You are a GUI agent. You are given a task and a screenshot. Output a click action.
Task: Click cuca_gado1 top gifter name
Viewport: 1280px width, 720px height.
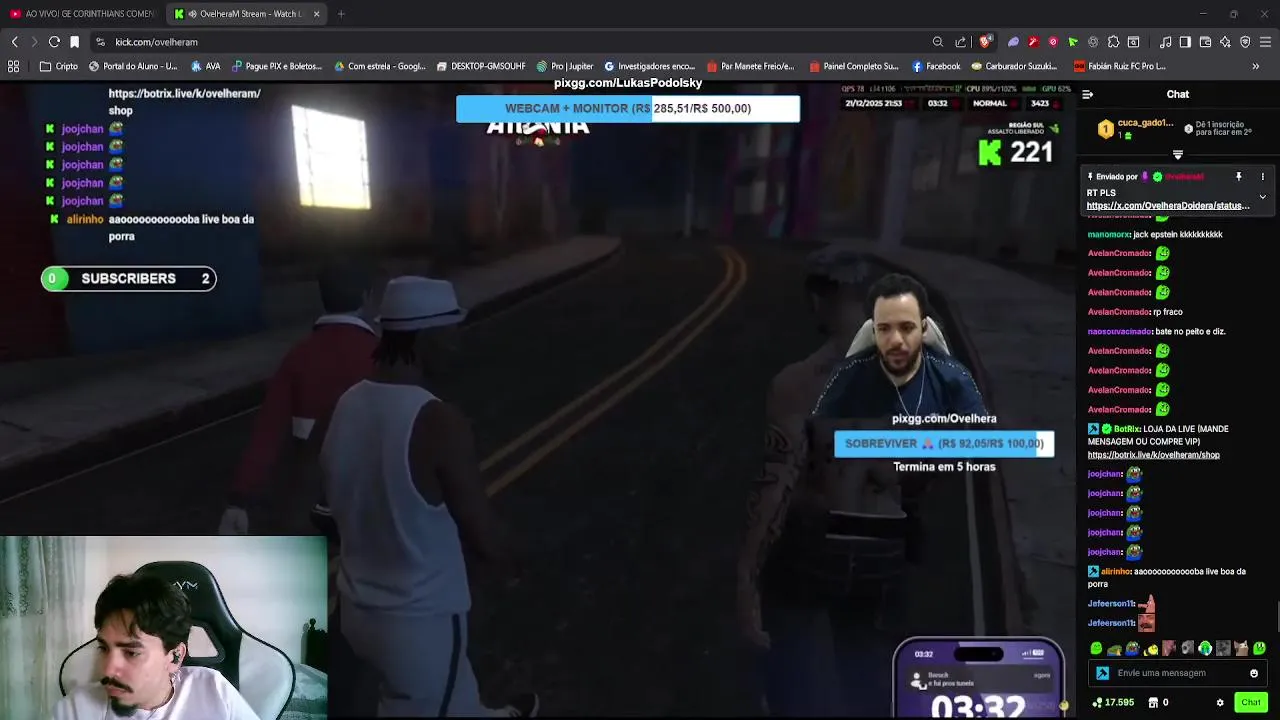tap(1146, 123)
